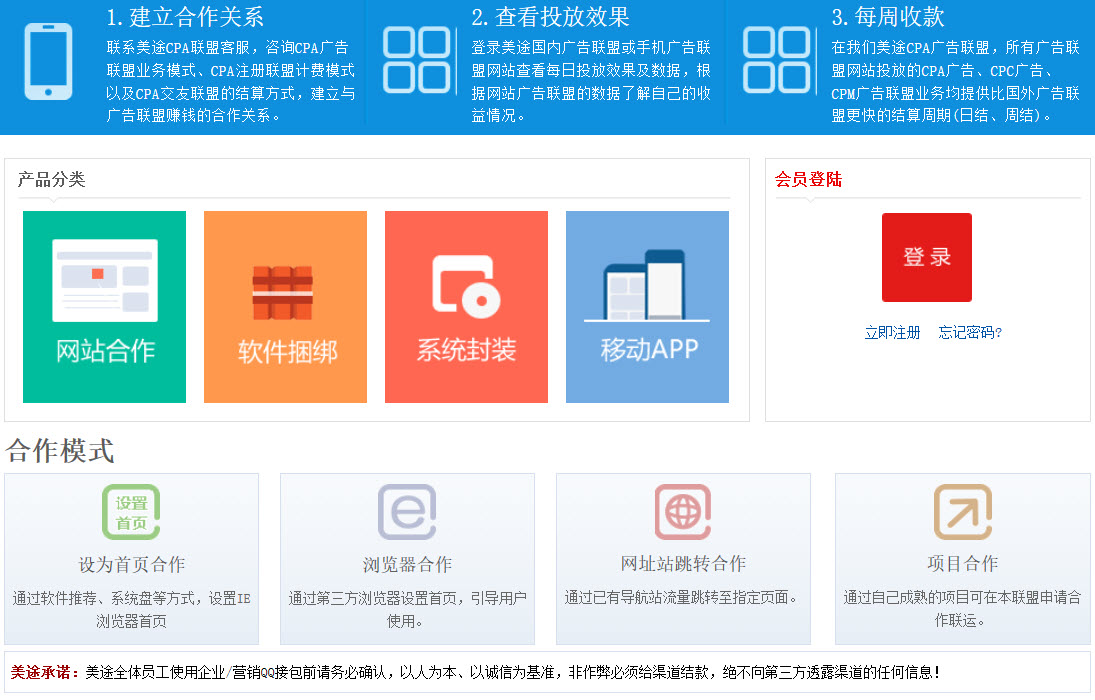Click the 忘记密码? link
Viewport: 1095px width, 700px height.
point(970,333)
